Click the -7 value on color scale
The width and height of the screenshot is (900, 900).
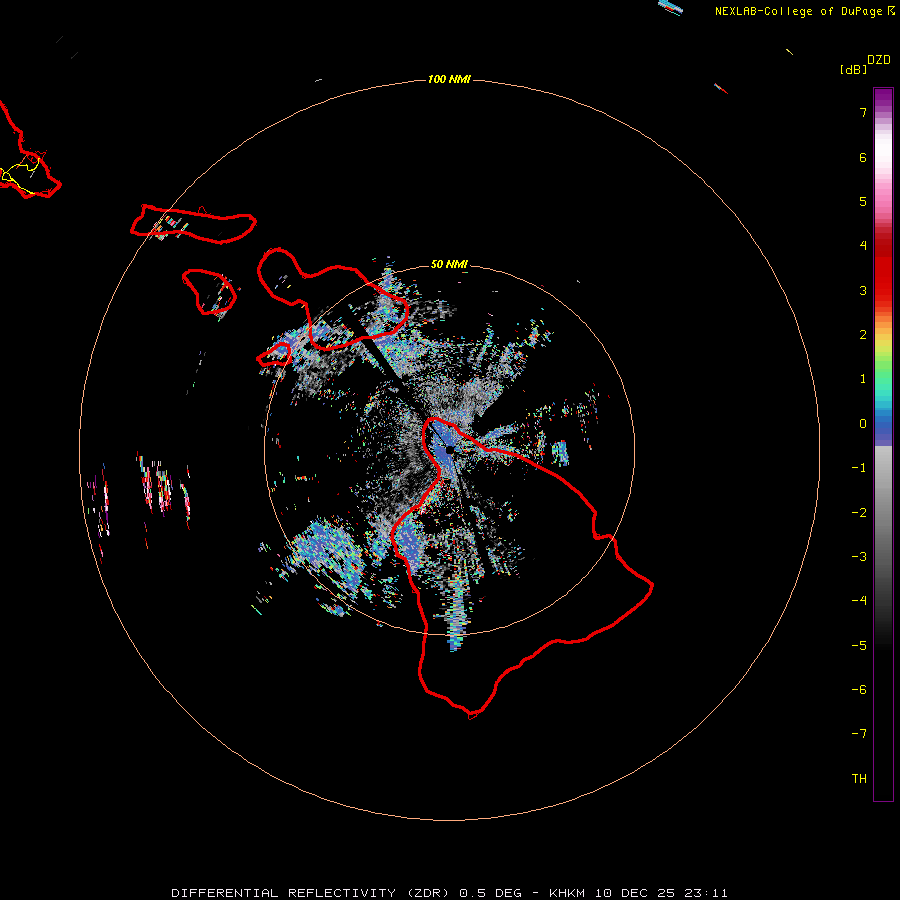click(x=859, y=734)
